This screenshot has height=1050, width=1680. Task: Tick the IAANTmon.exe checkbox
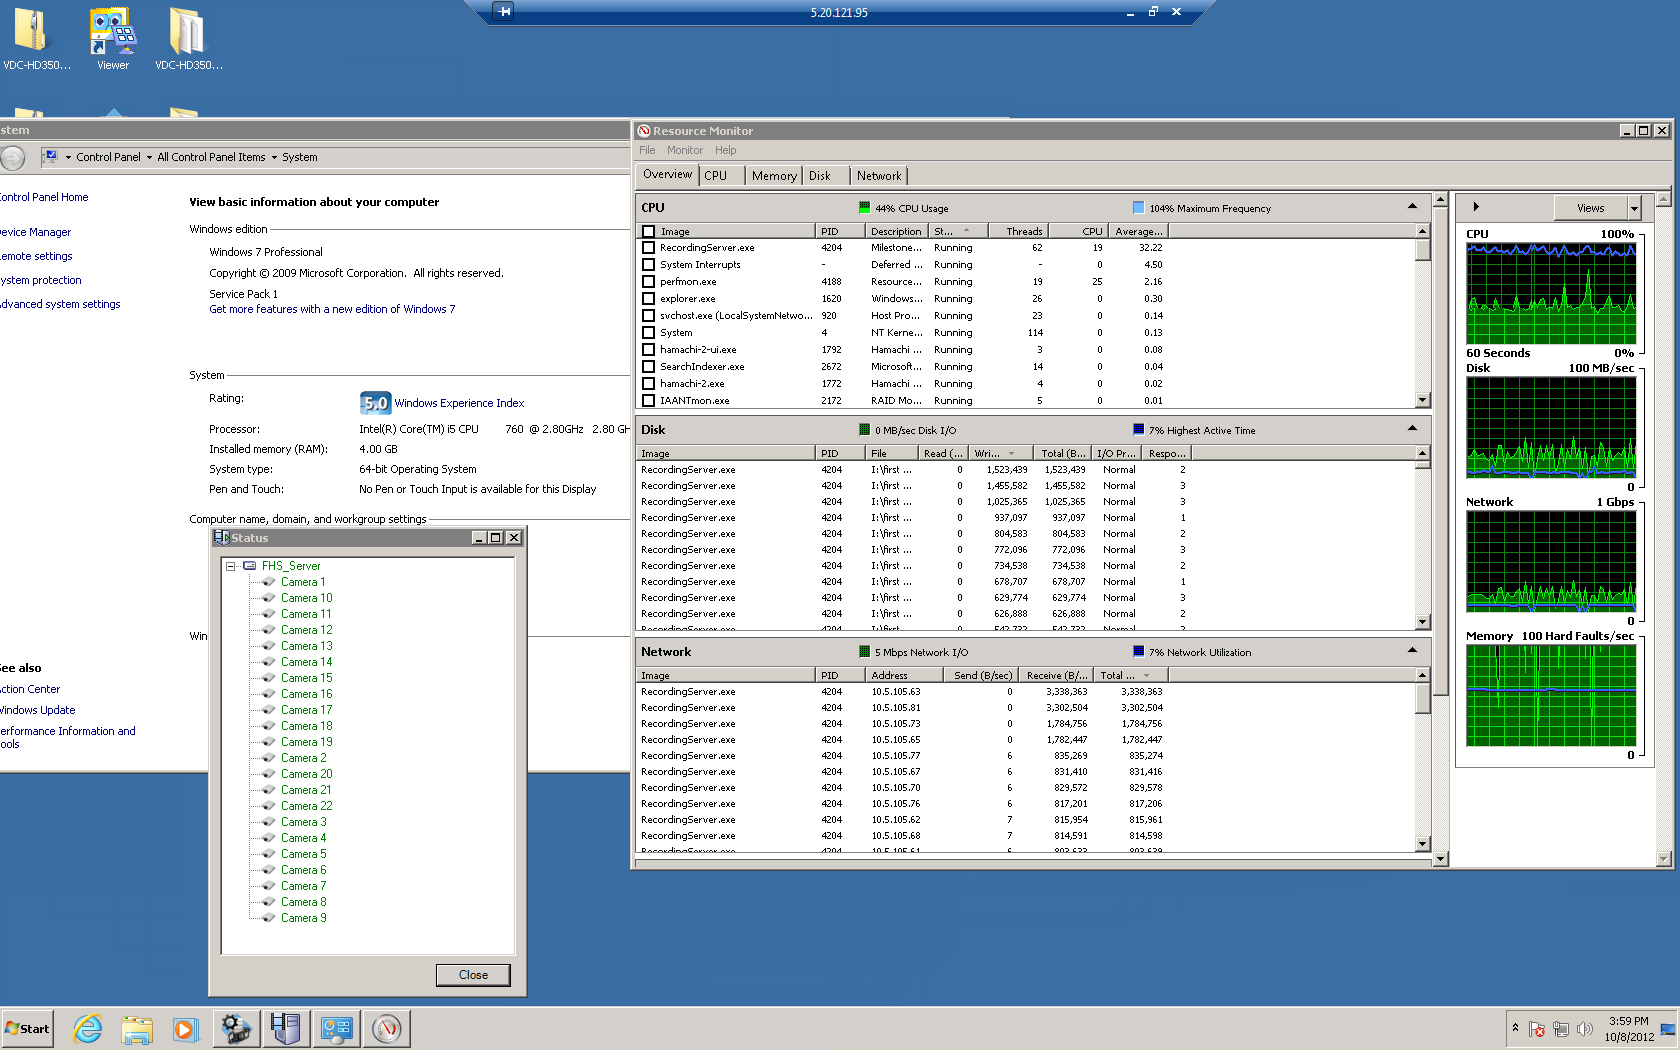[x=648, y=401]
